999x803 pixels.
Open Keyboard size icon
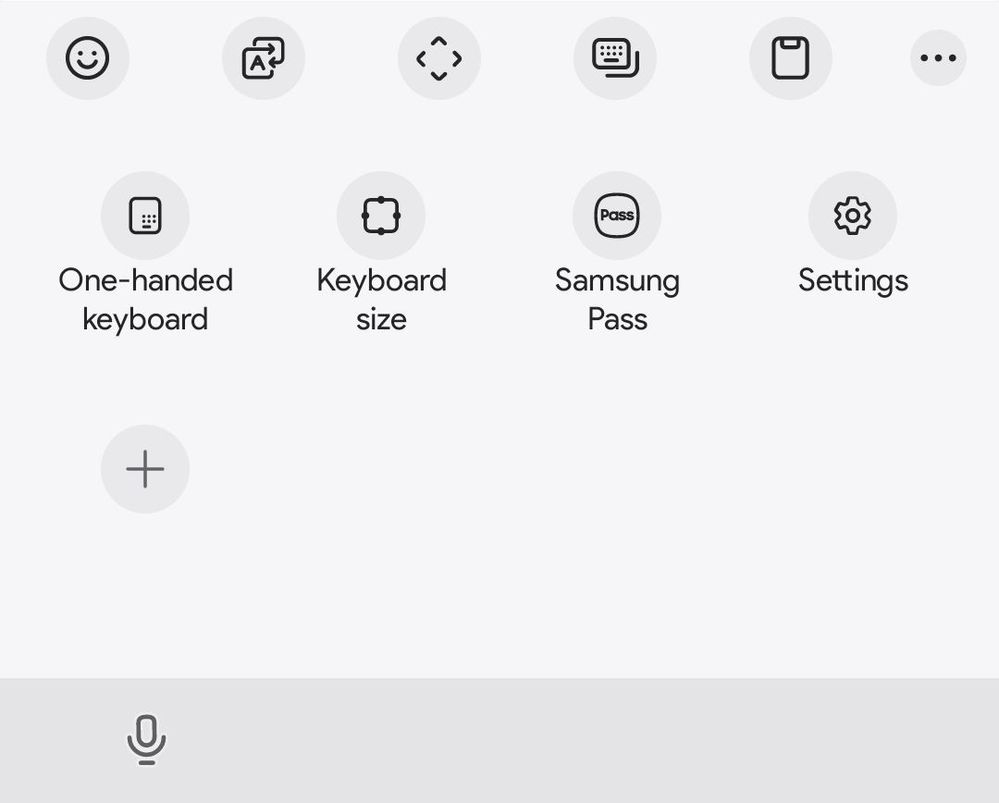[381, 215]
